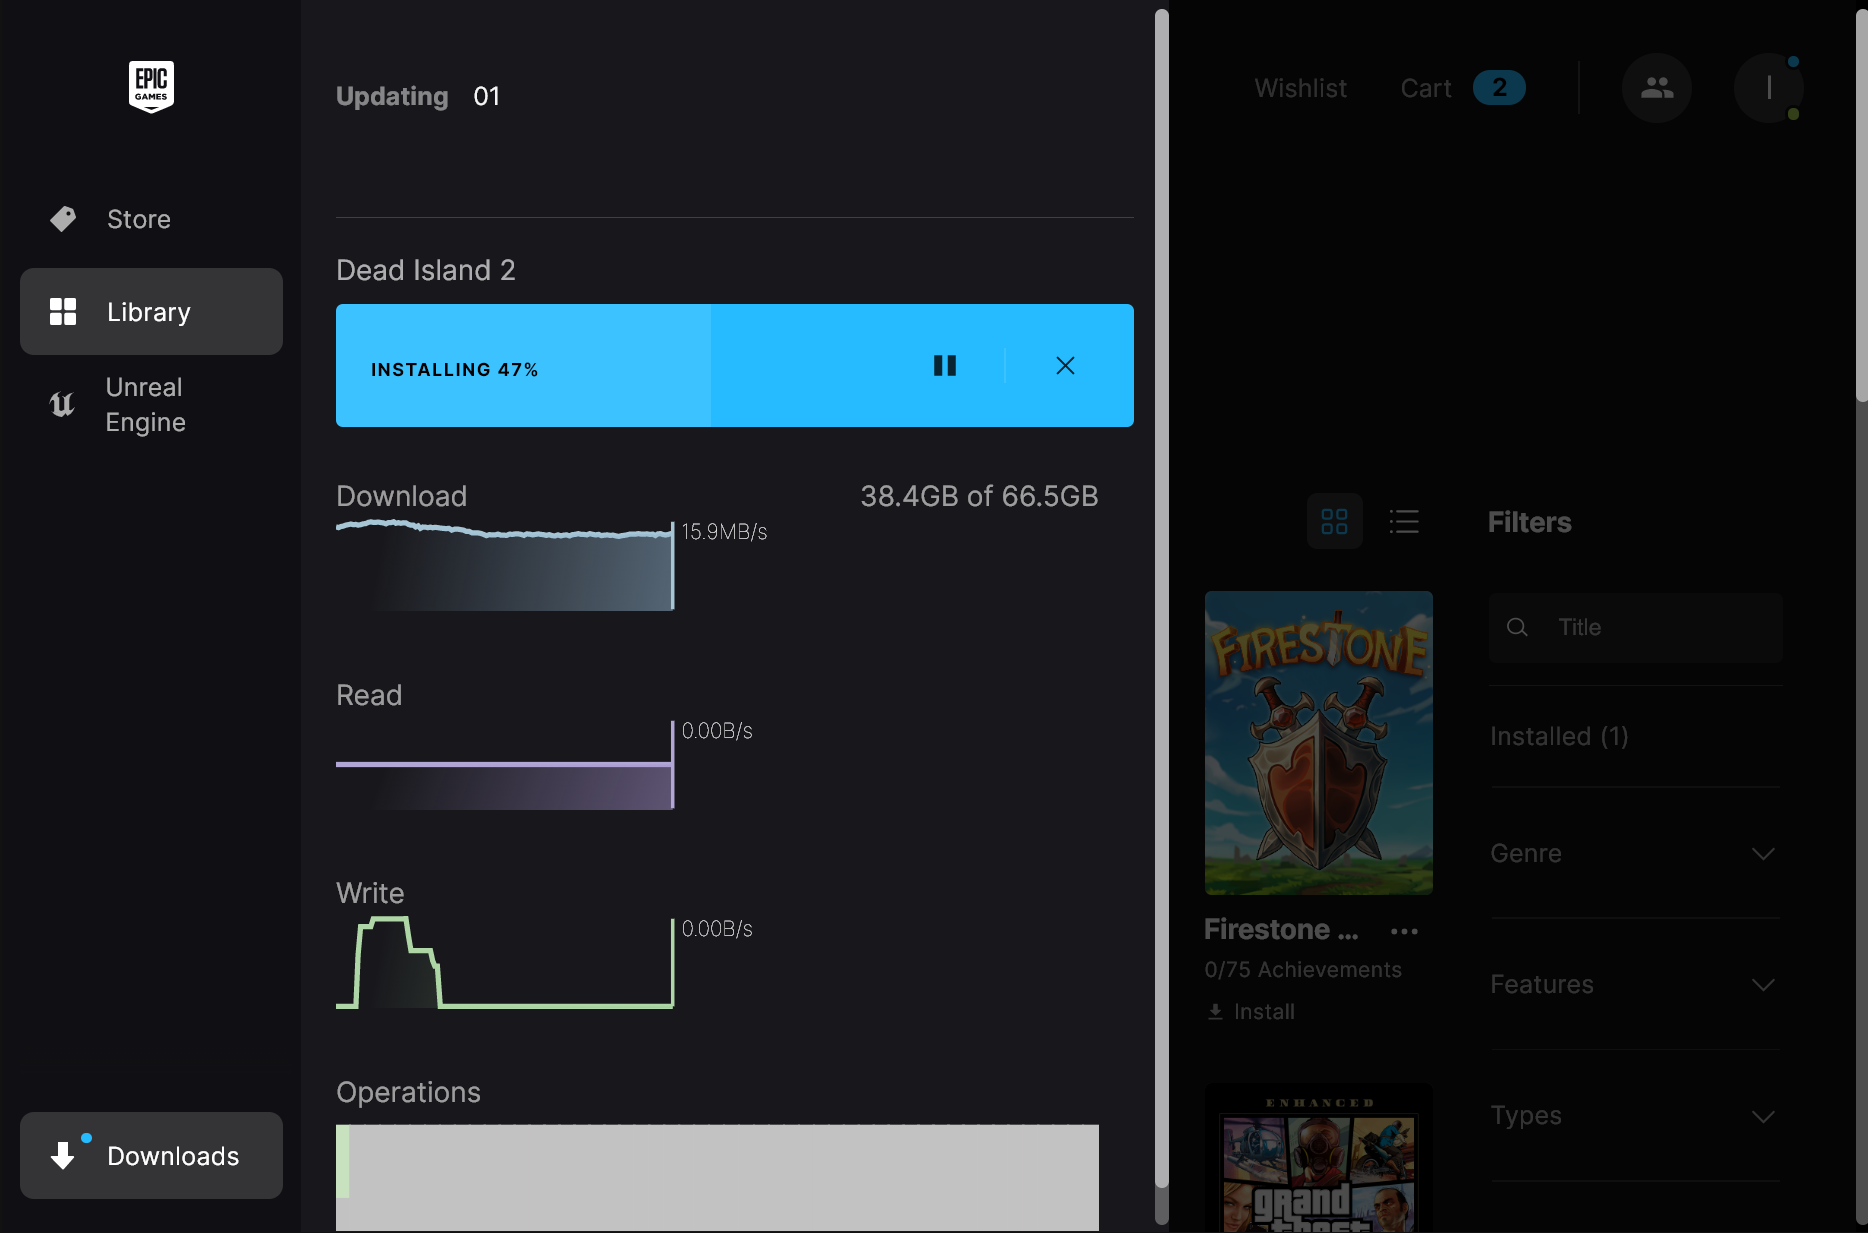
Task: Click the Unreal Engine logo icon
Action: [62, 405]
